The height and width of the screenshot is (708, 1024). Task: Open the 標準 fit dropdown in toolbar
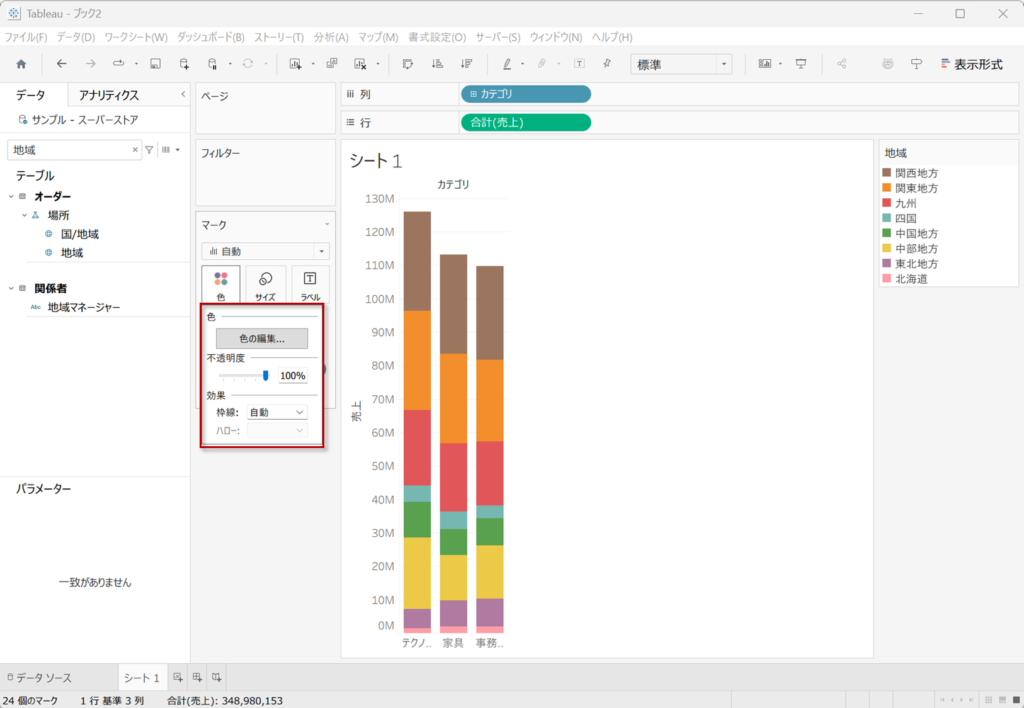[x=681, y=64]
